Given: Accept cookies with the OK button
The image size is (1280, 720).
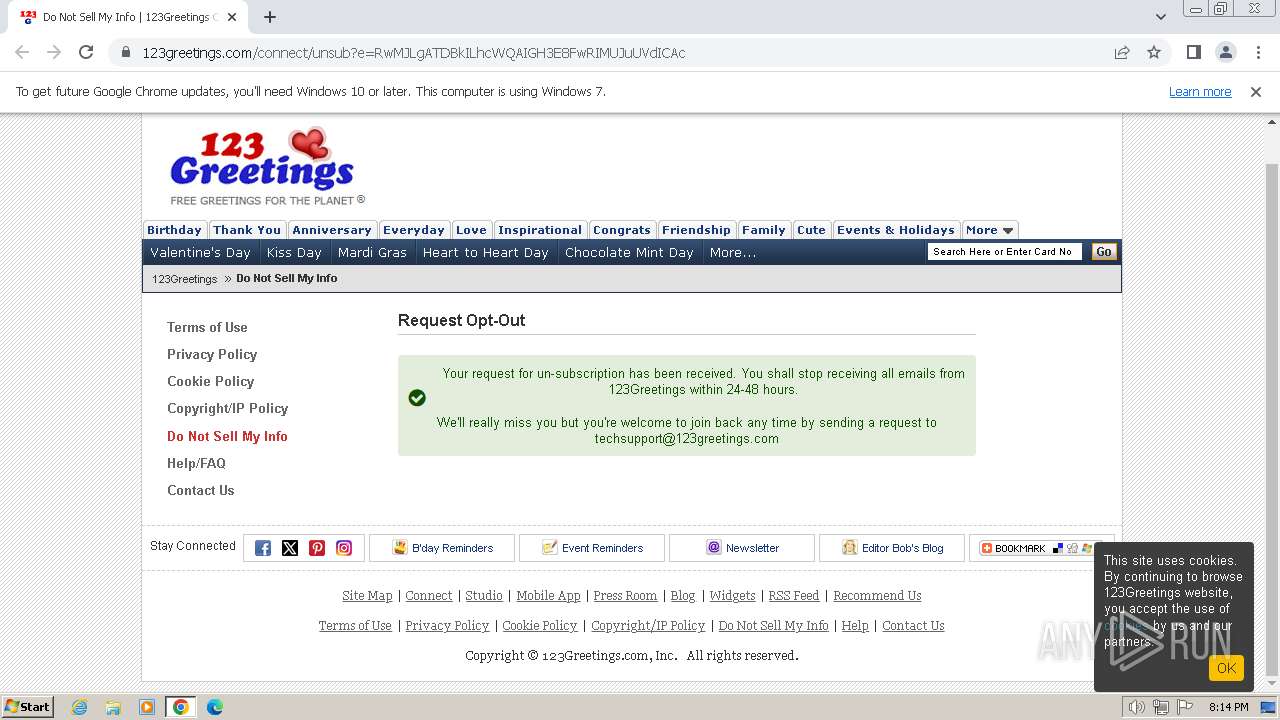Looking at the screenshot, I should pos(1226,668).
